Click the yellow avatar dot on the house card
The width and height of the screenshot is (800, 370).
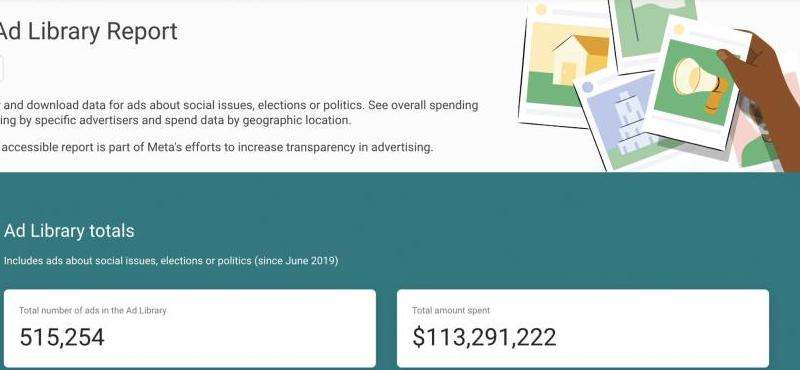click(x=541, y=9)
